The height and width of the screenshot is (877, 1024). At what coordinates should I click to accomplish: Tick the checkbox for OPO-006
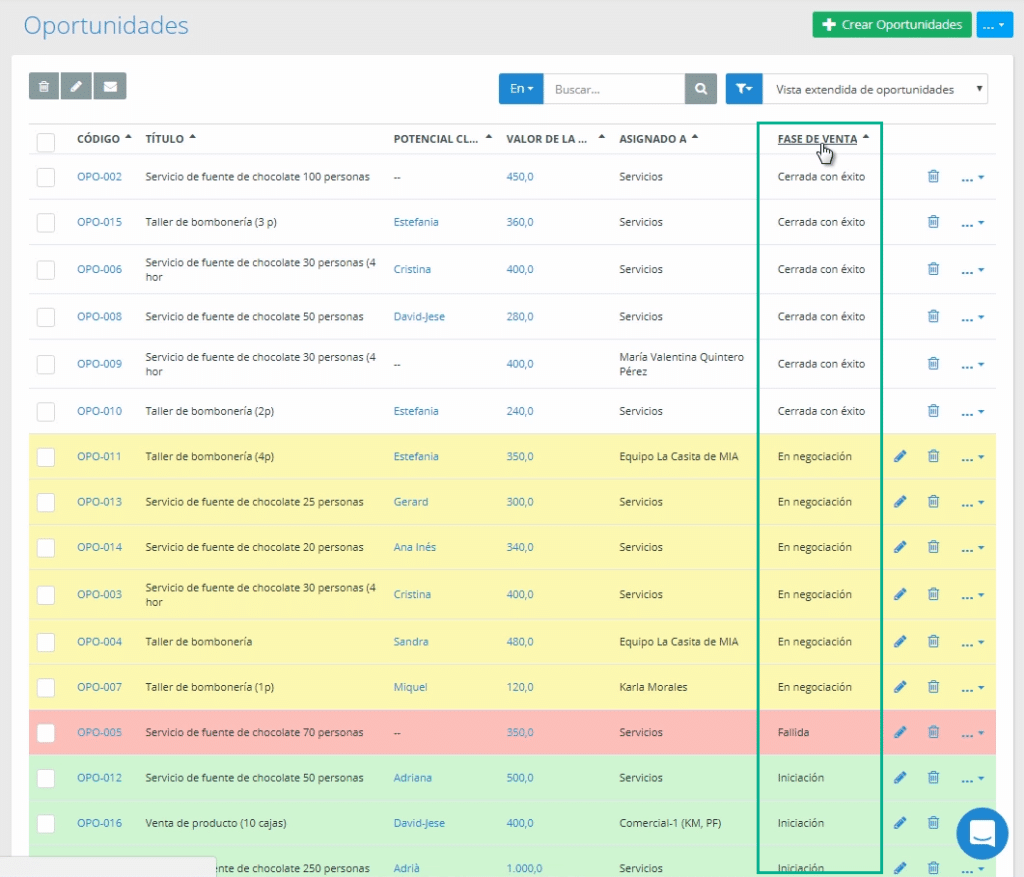(x=46, y=270)
